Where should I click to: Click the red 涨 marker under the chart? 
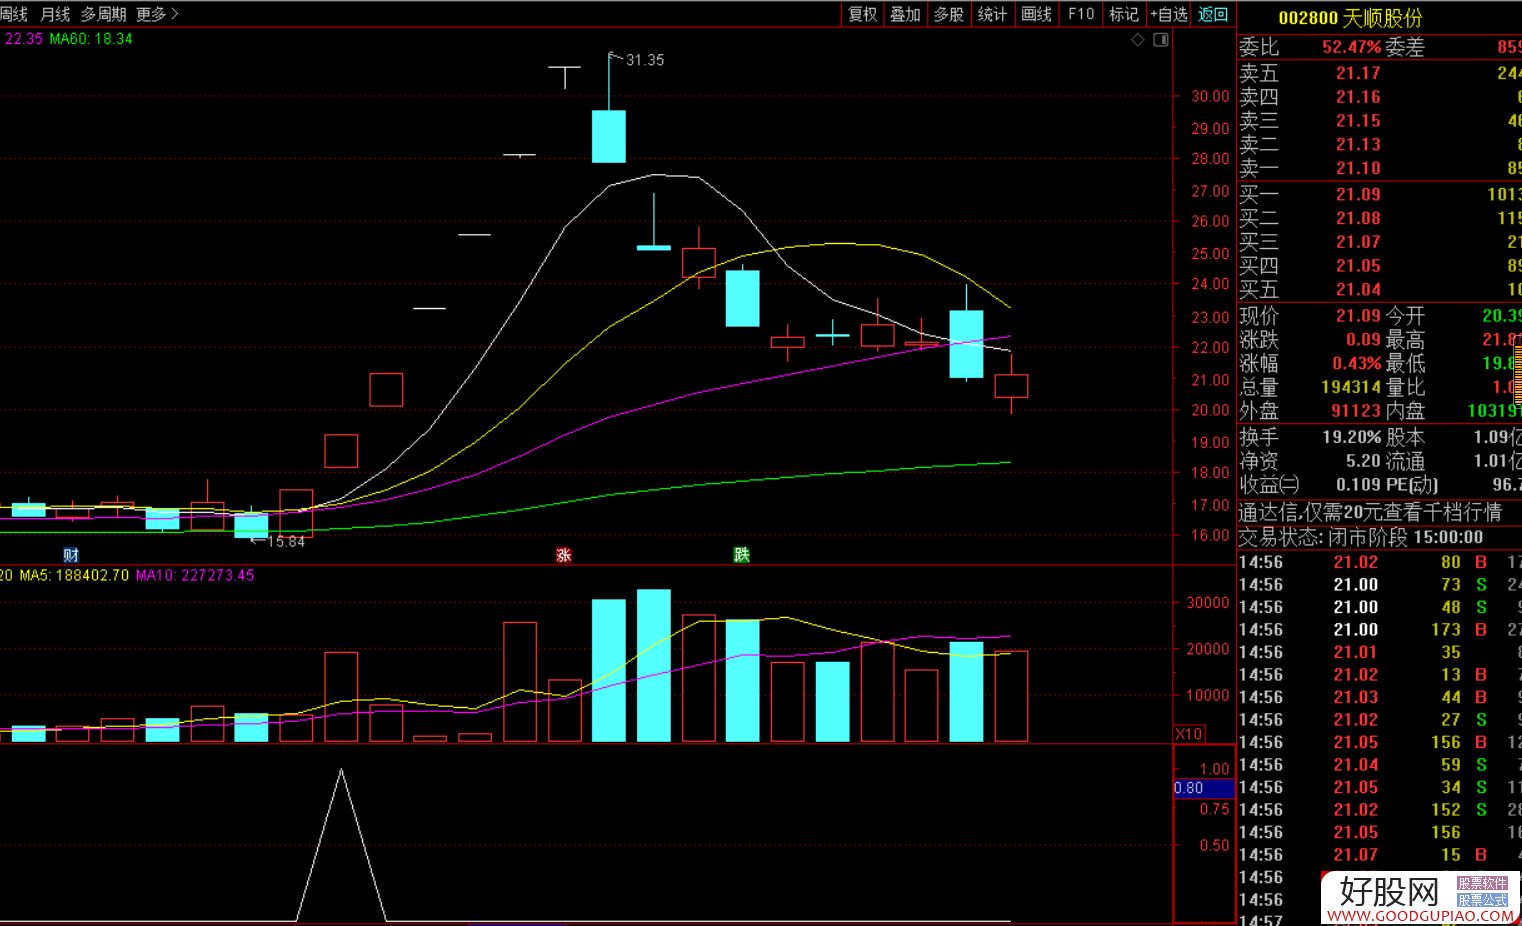(564, 555)
